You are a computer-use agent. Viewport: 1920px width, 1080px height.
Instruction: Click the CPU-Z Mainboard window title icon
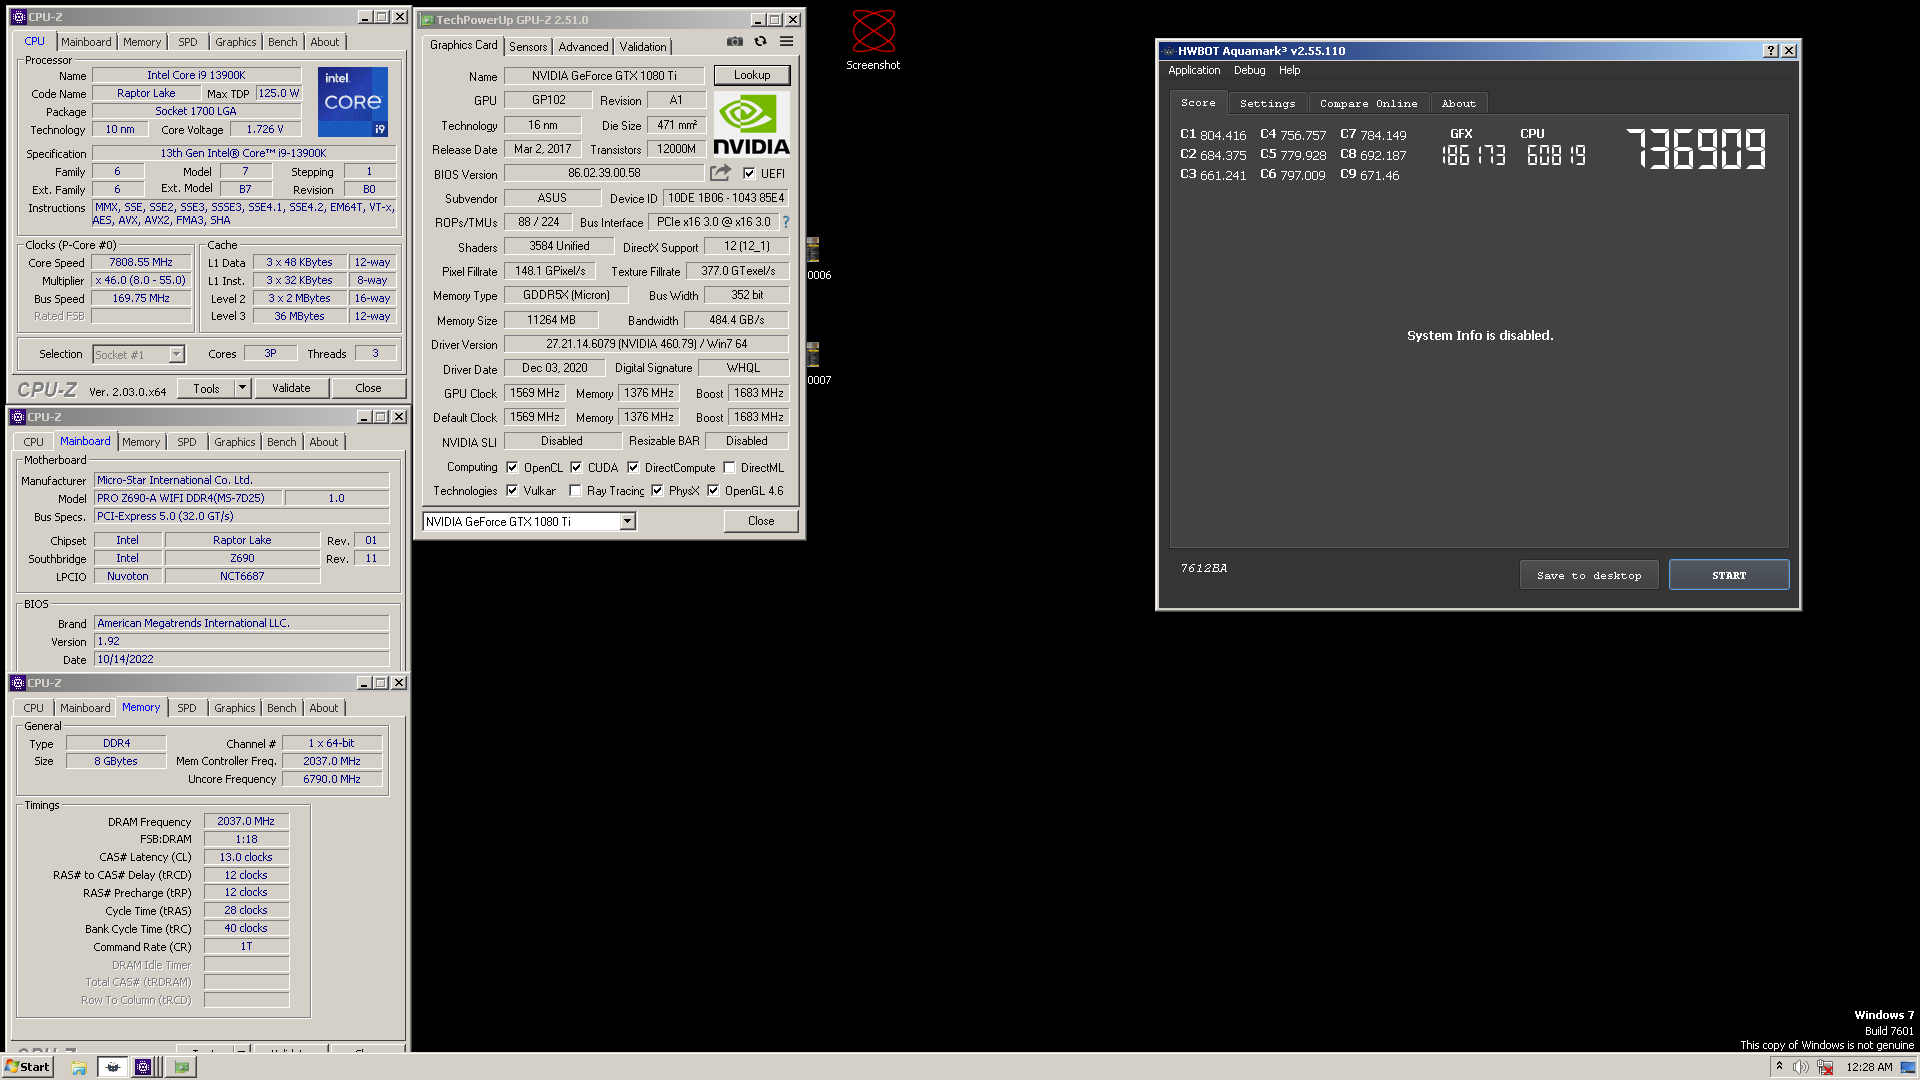18,417
